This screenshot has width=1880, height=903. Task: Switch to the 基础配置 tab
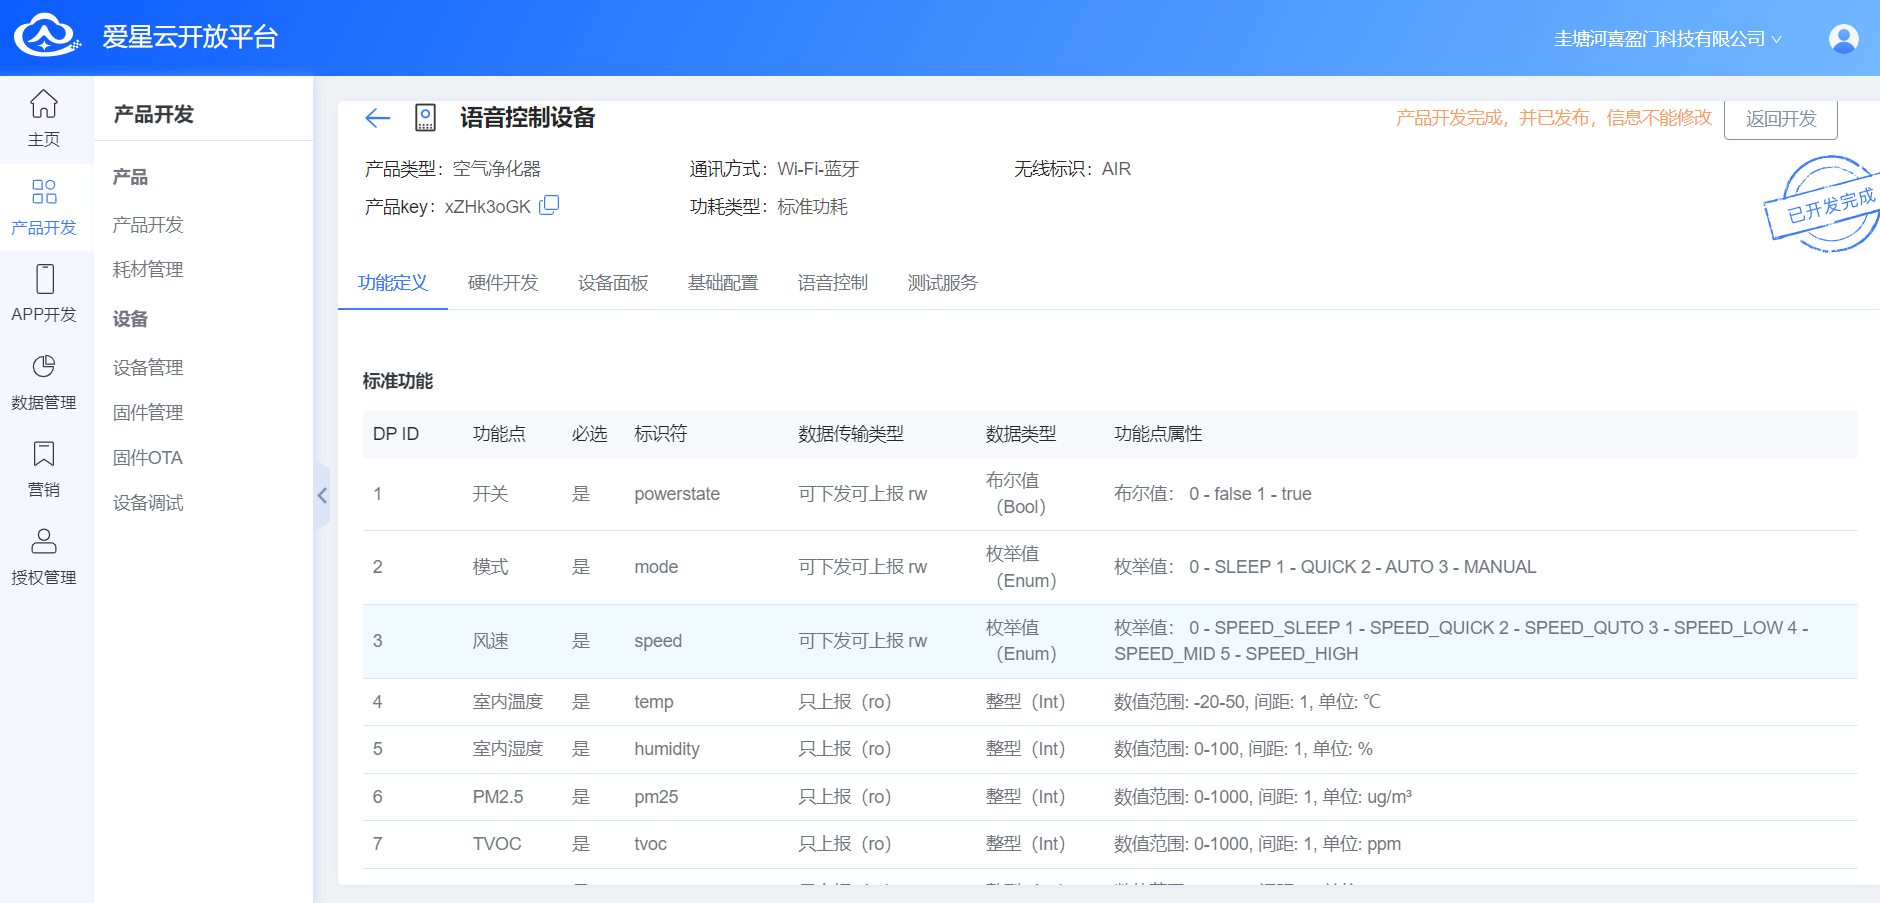[x=723, y=283]
